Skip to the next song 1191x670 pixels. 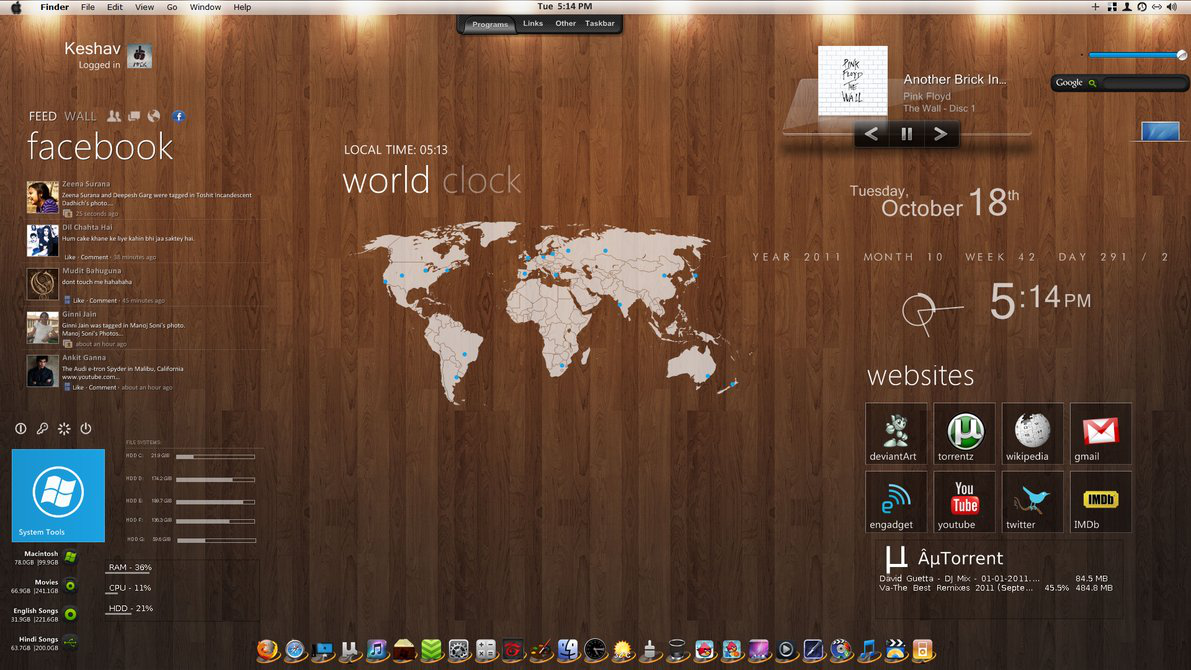pos(940,134)
